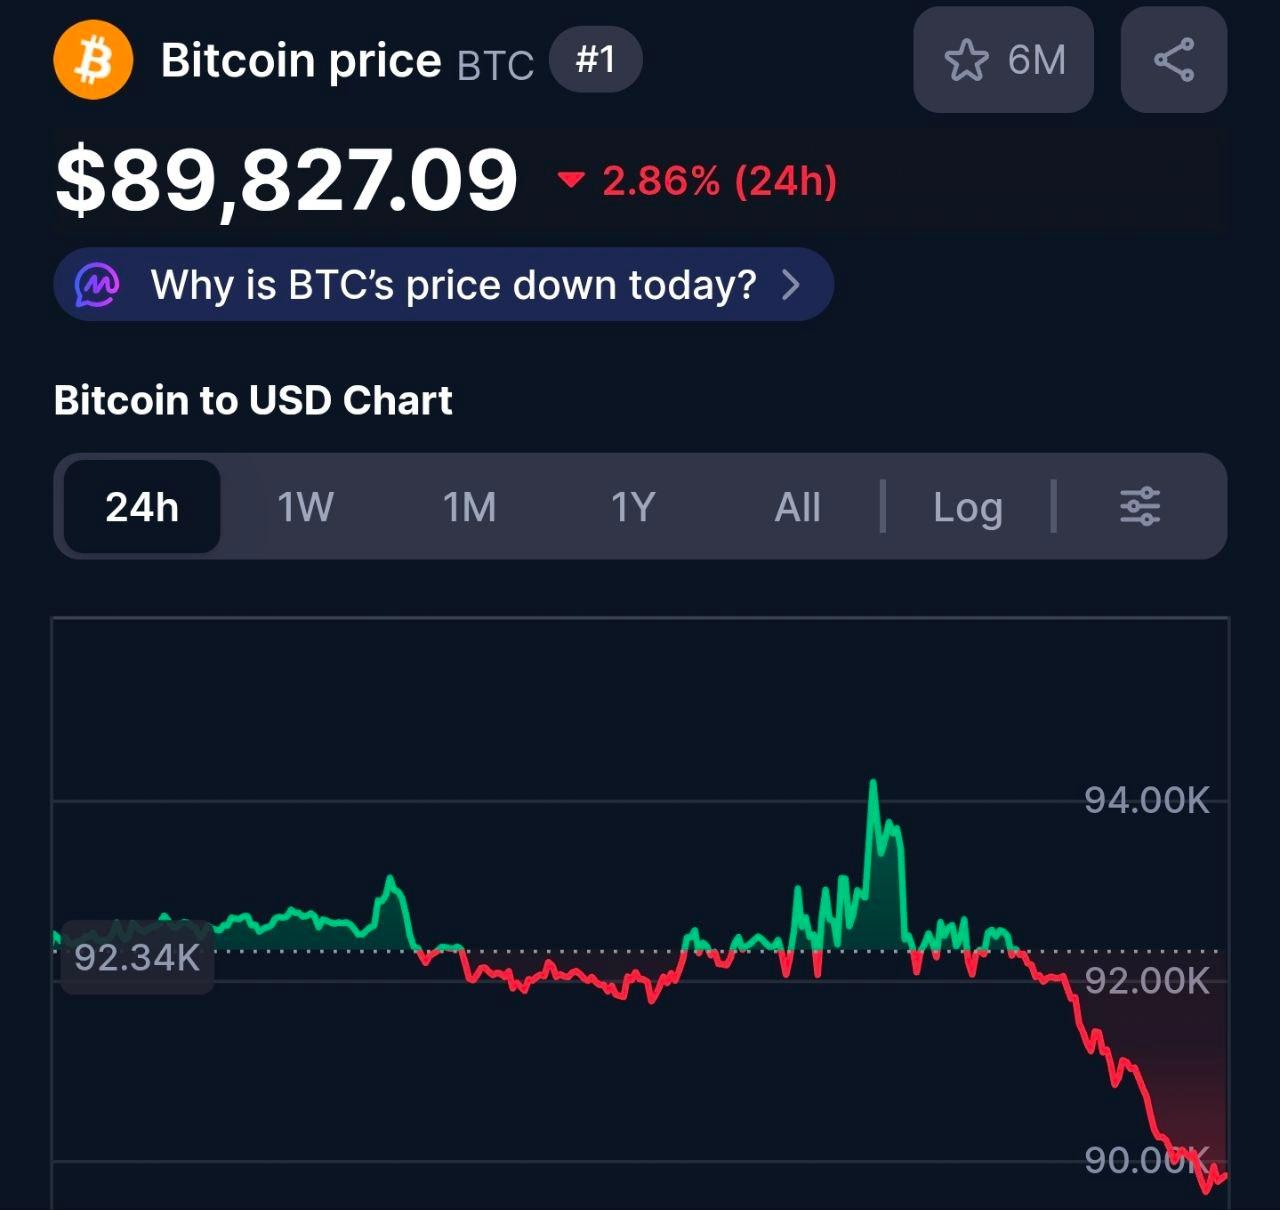Viewport: 1280px width, 1210px height.
Task: Click the 'Bitcoin to USD Chart' heading
Action: [x=253, y=400]
